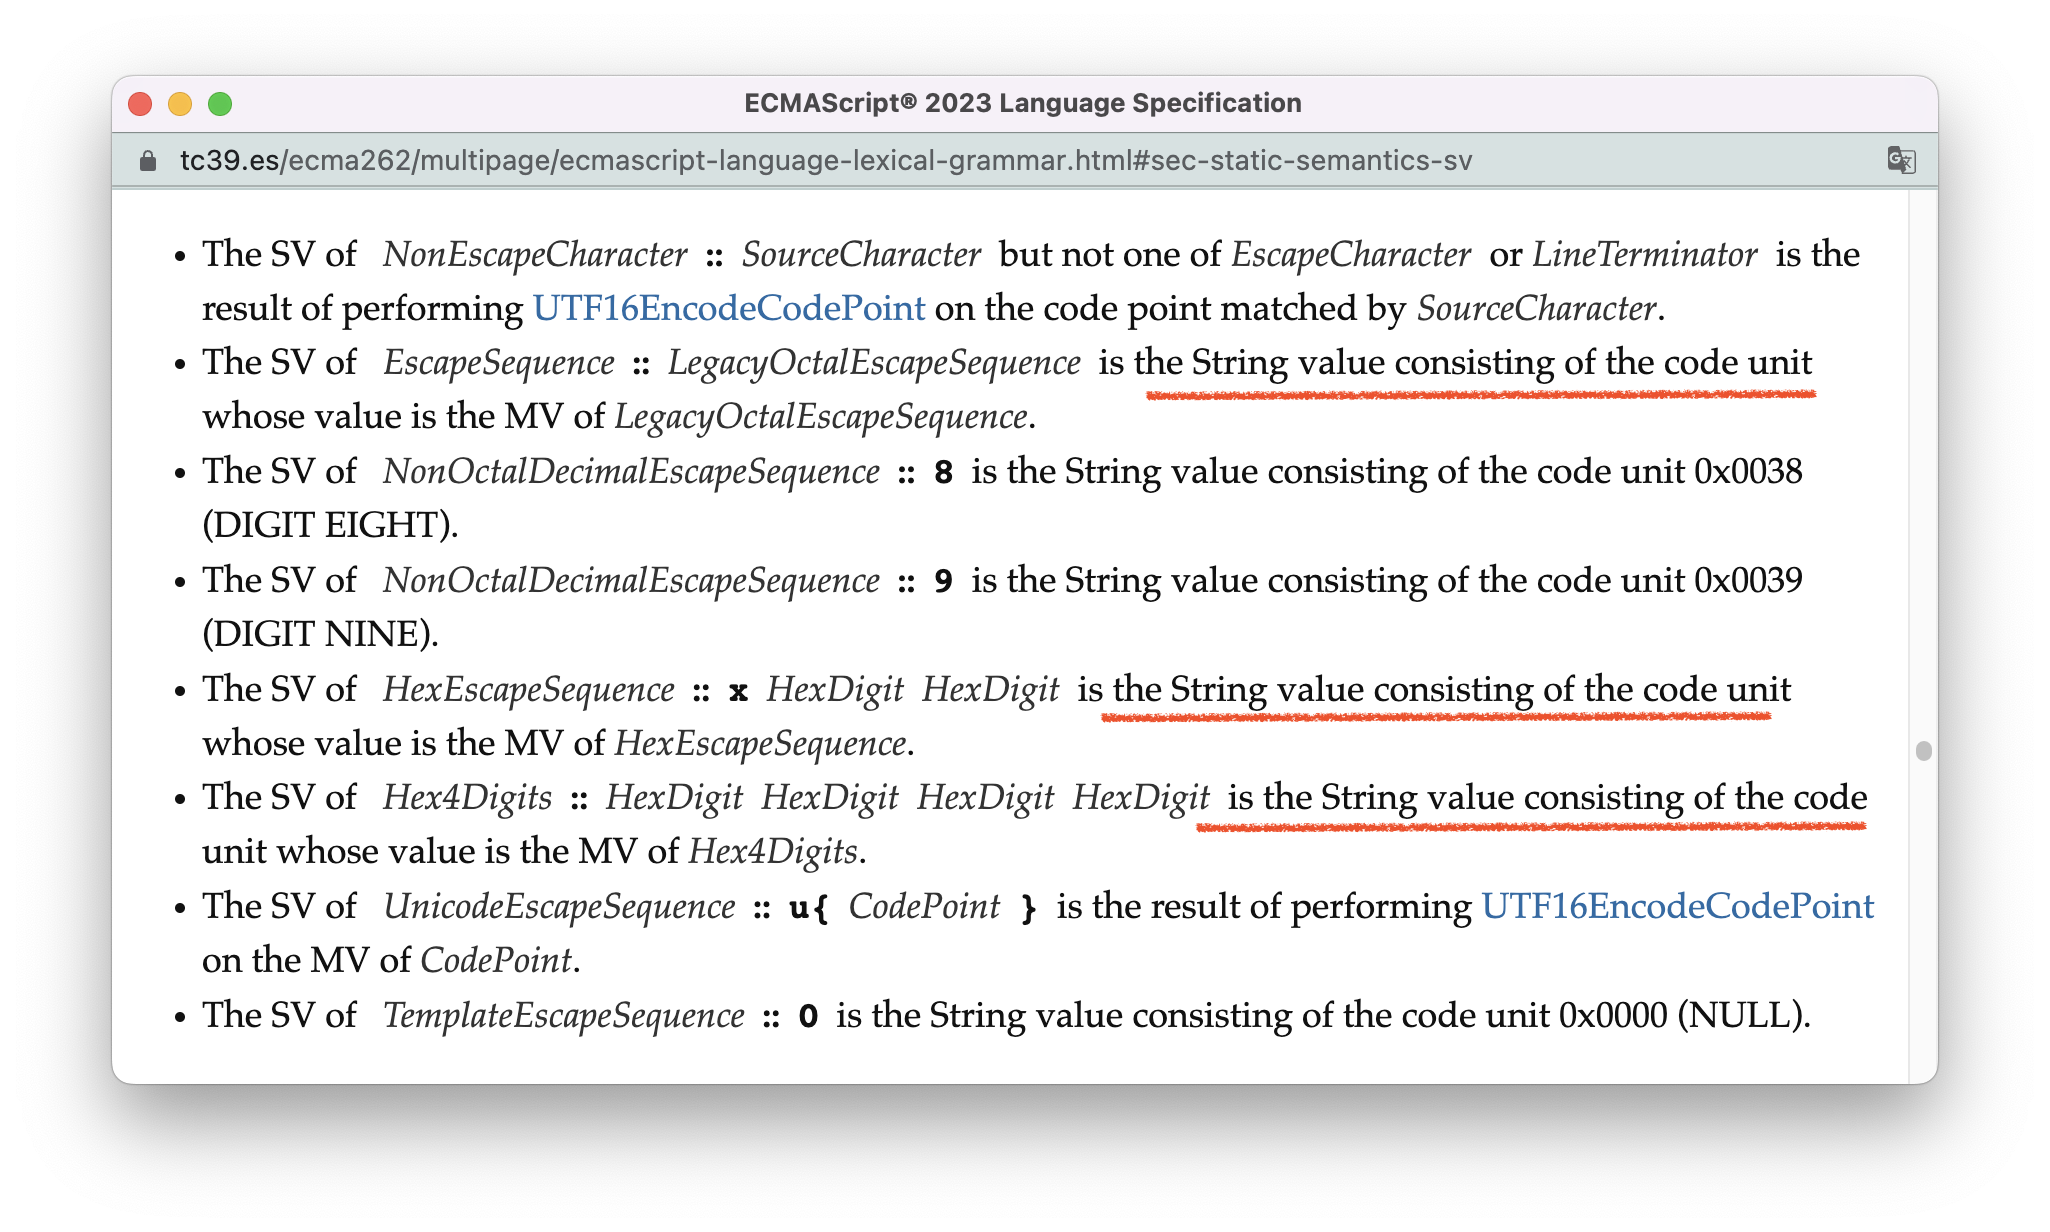Click the CodePoint term inside u{ }
Screen dimensions: 2050x1232
pyautogui.click(x=924, y=906)
